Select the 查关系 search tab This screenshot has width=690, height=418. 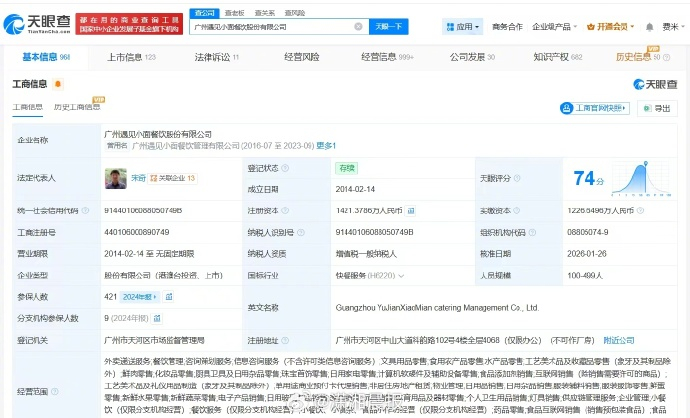[x=264, y=13]
